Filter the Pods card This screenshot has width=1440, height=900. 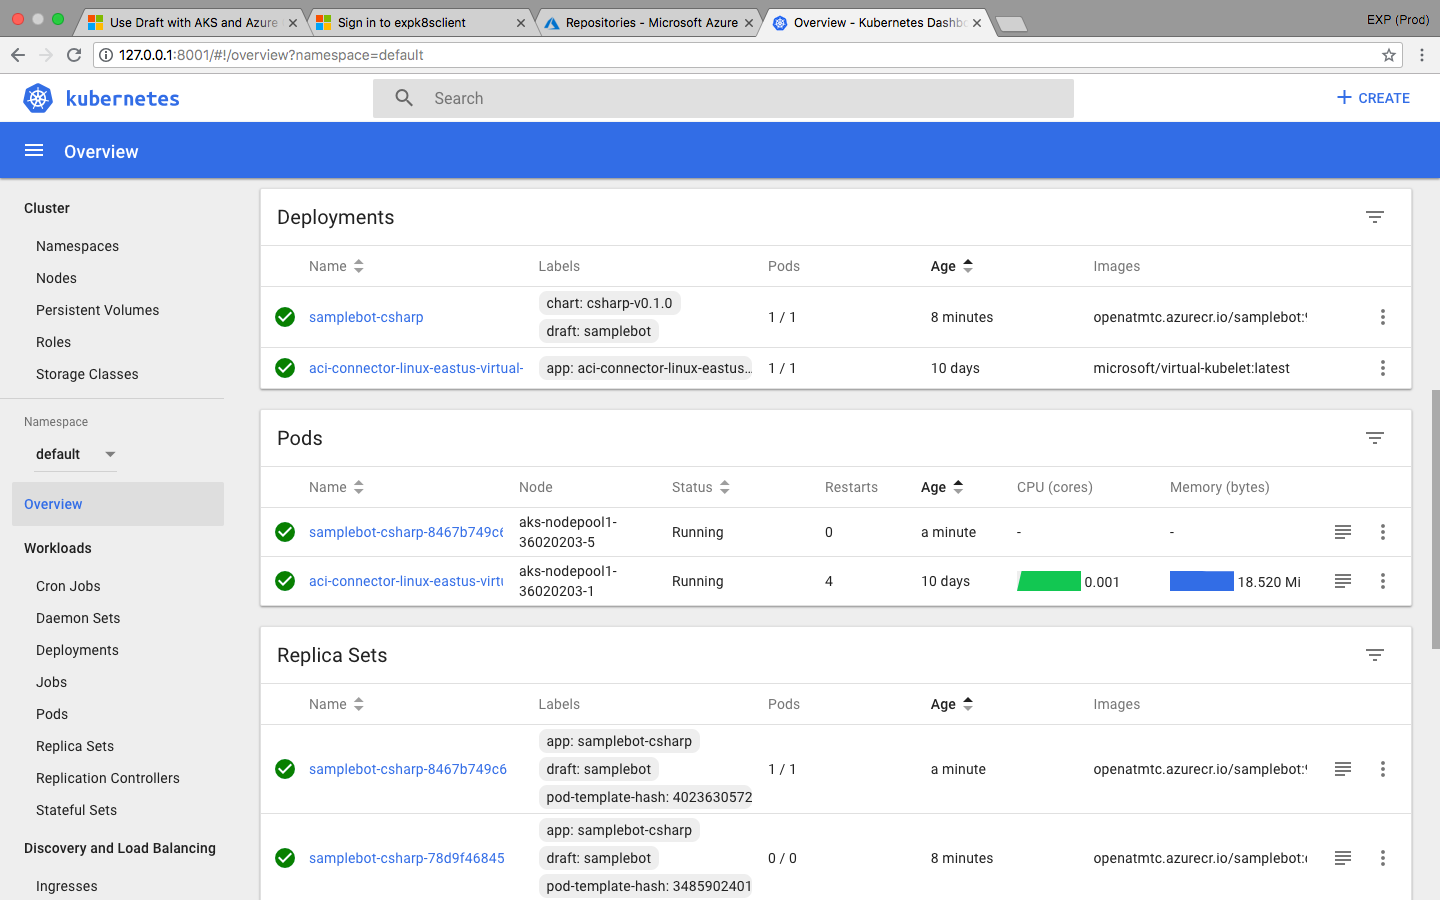point(1375,438)
